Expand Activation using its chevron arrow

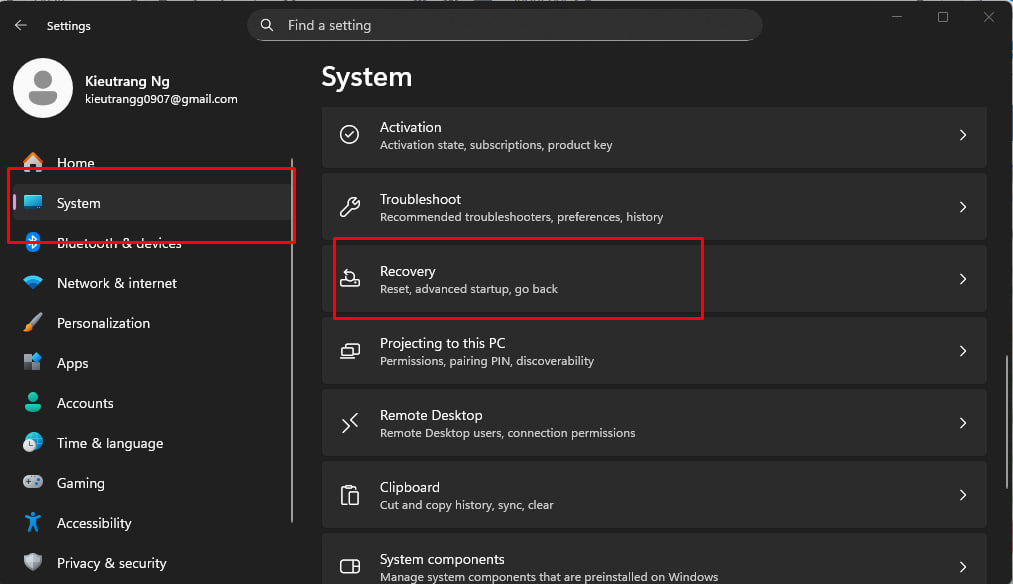962,135
